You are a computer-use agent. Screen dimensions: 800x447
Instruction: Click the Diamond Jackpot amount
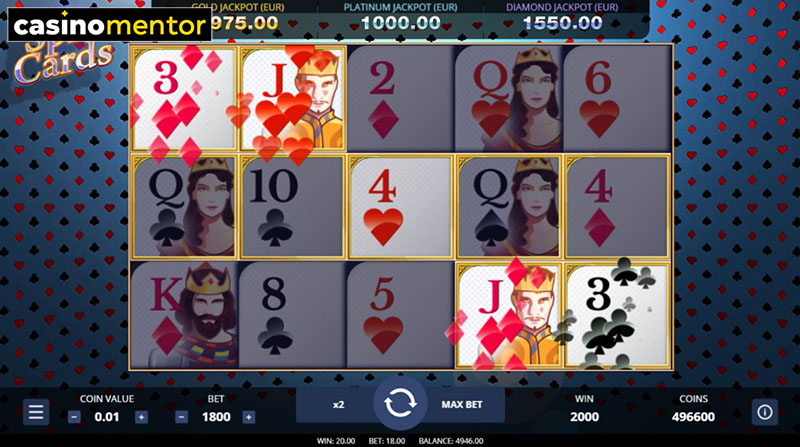point(563,23)
